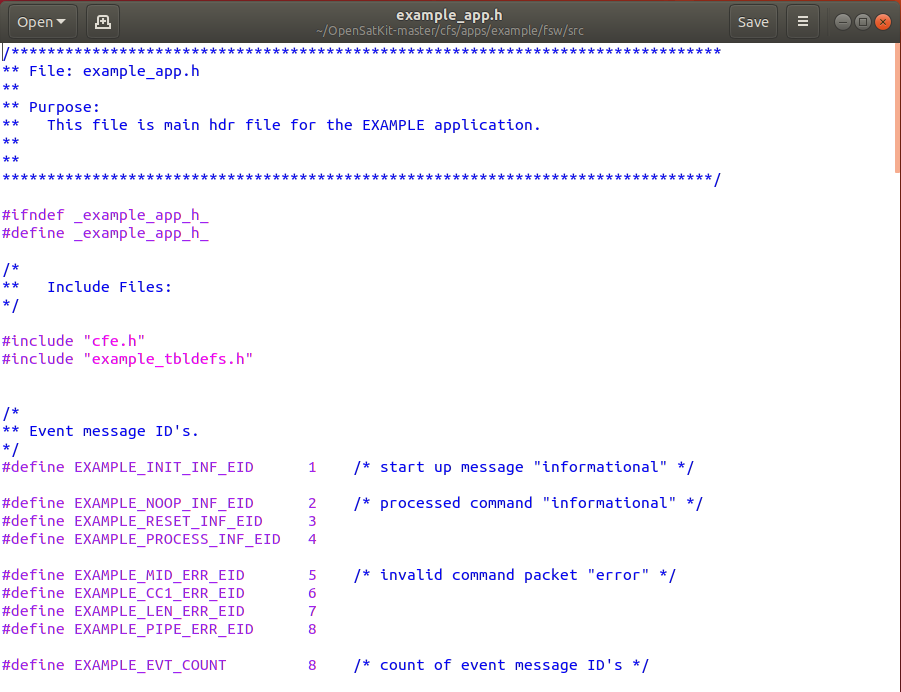
Task: Click EXAMPLE_NOOP_INF_EID define name
Action: coord(164,503)
